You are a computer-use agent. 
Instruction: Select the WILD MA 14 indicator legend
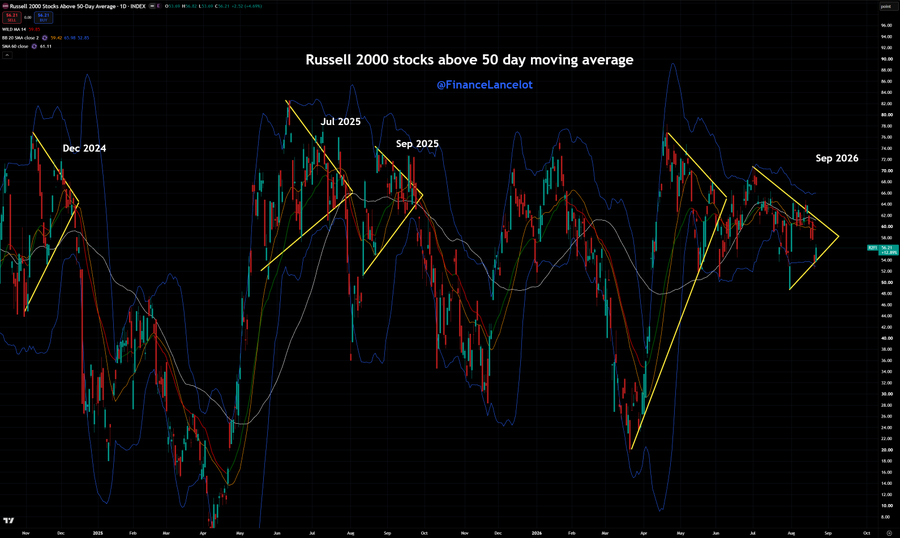coord(14,29)
